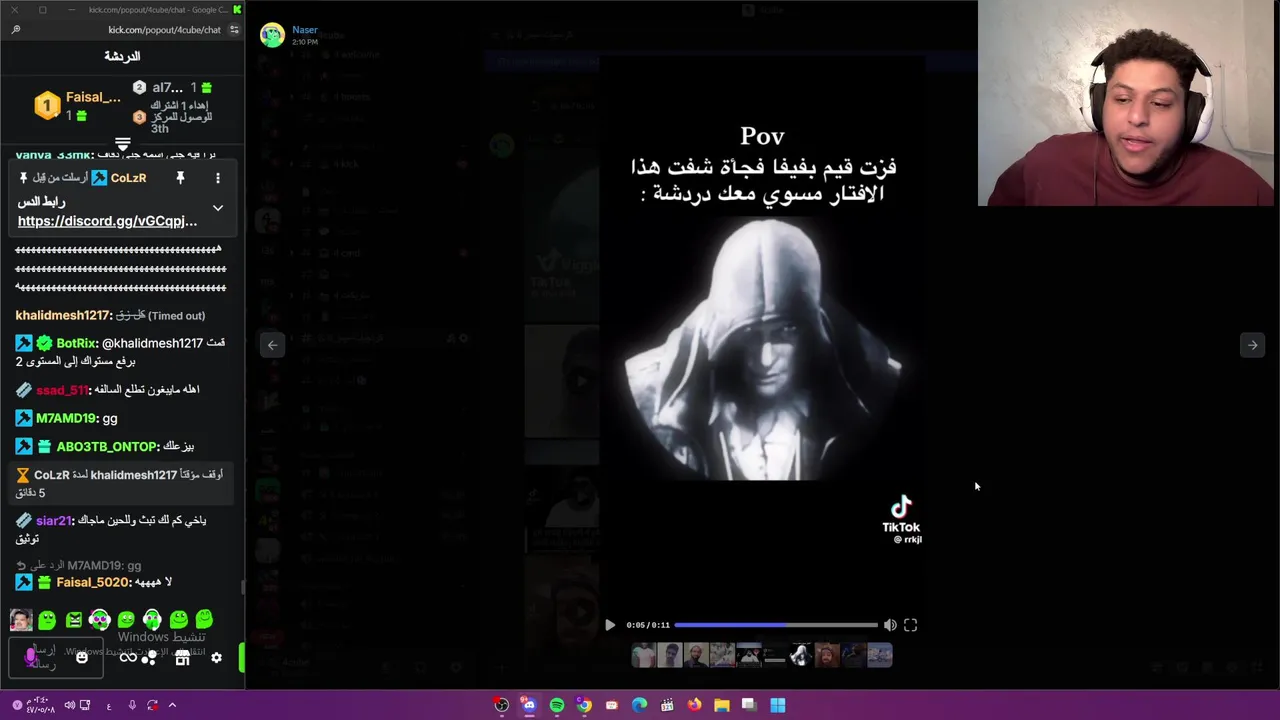Click the CoLzR name in pinned message
The image size is (1280, 720).
point(128,178)
